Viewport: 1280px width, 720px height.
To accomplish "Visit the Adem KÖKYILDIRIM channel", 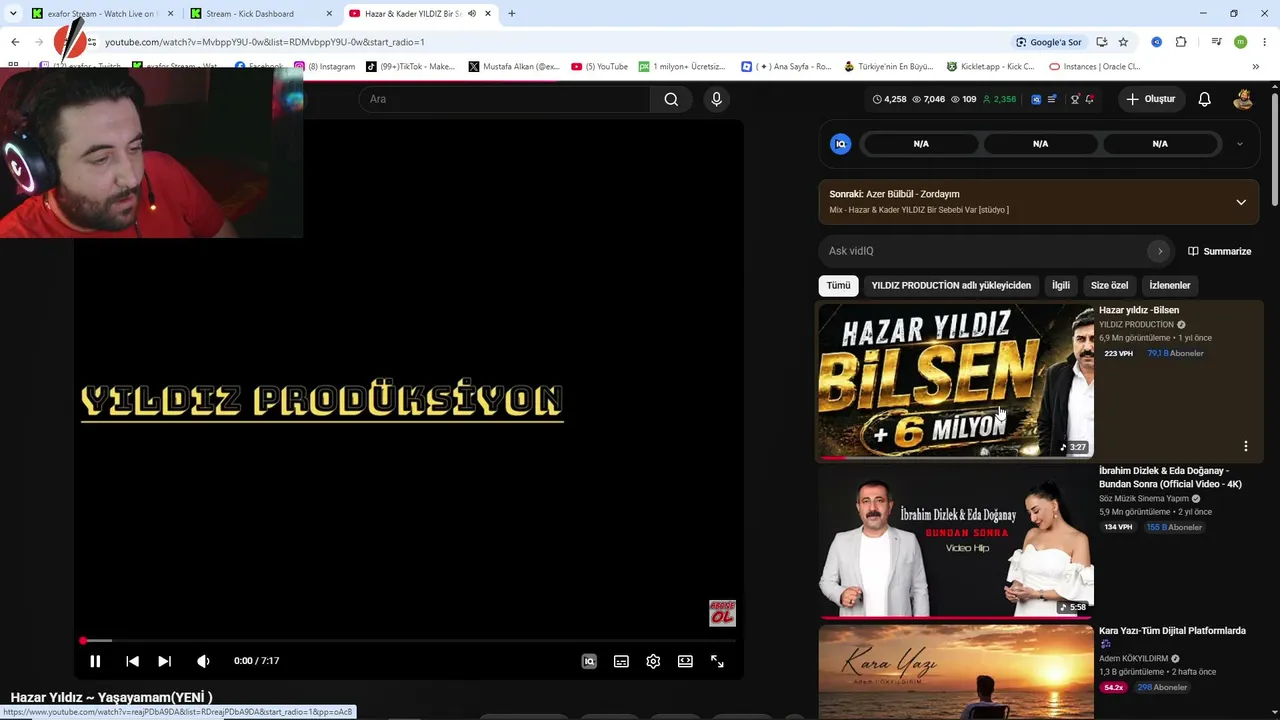I will click(1133, 658).
